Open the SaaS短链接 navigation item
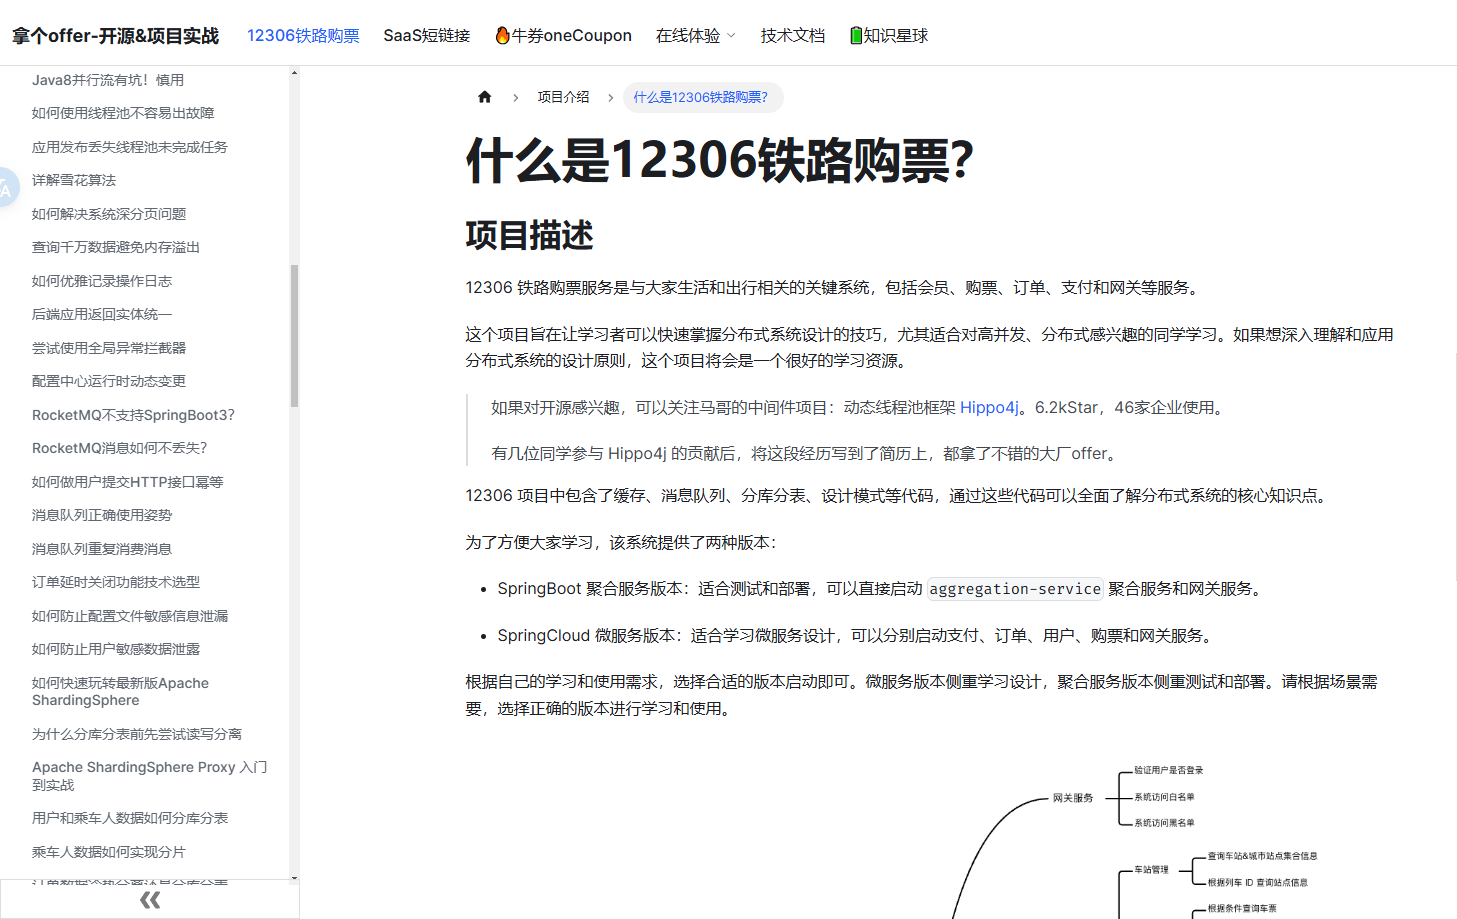The image size is (1457, 919). click(x=426, y=35)
